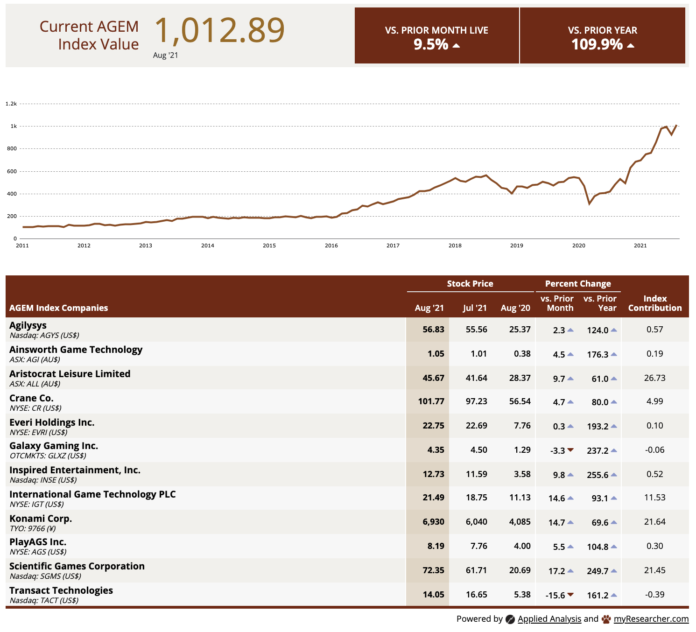This screenshot has width=696, height=632.
Task: Click the Percent Change group header
Action: 578,284
